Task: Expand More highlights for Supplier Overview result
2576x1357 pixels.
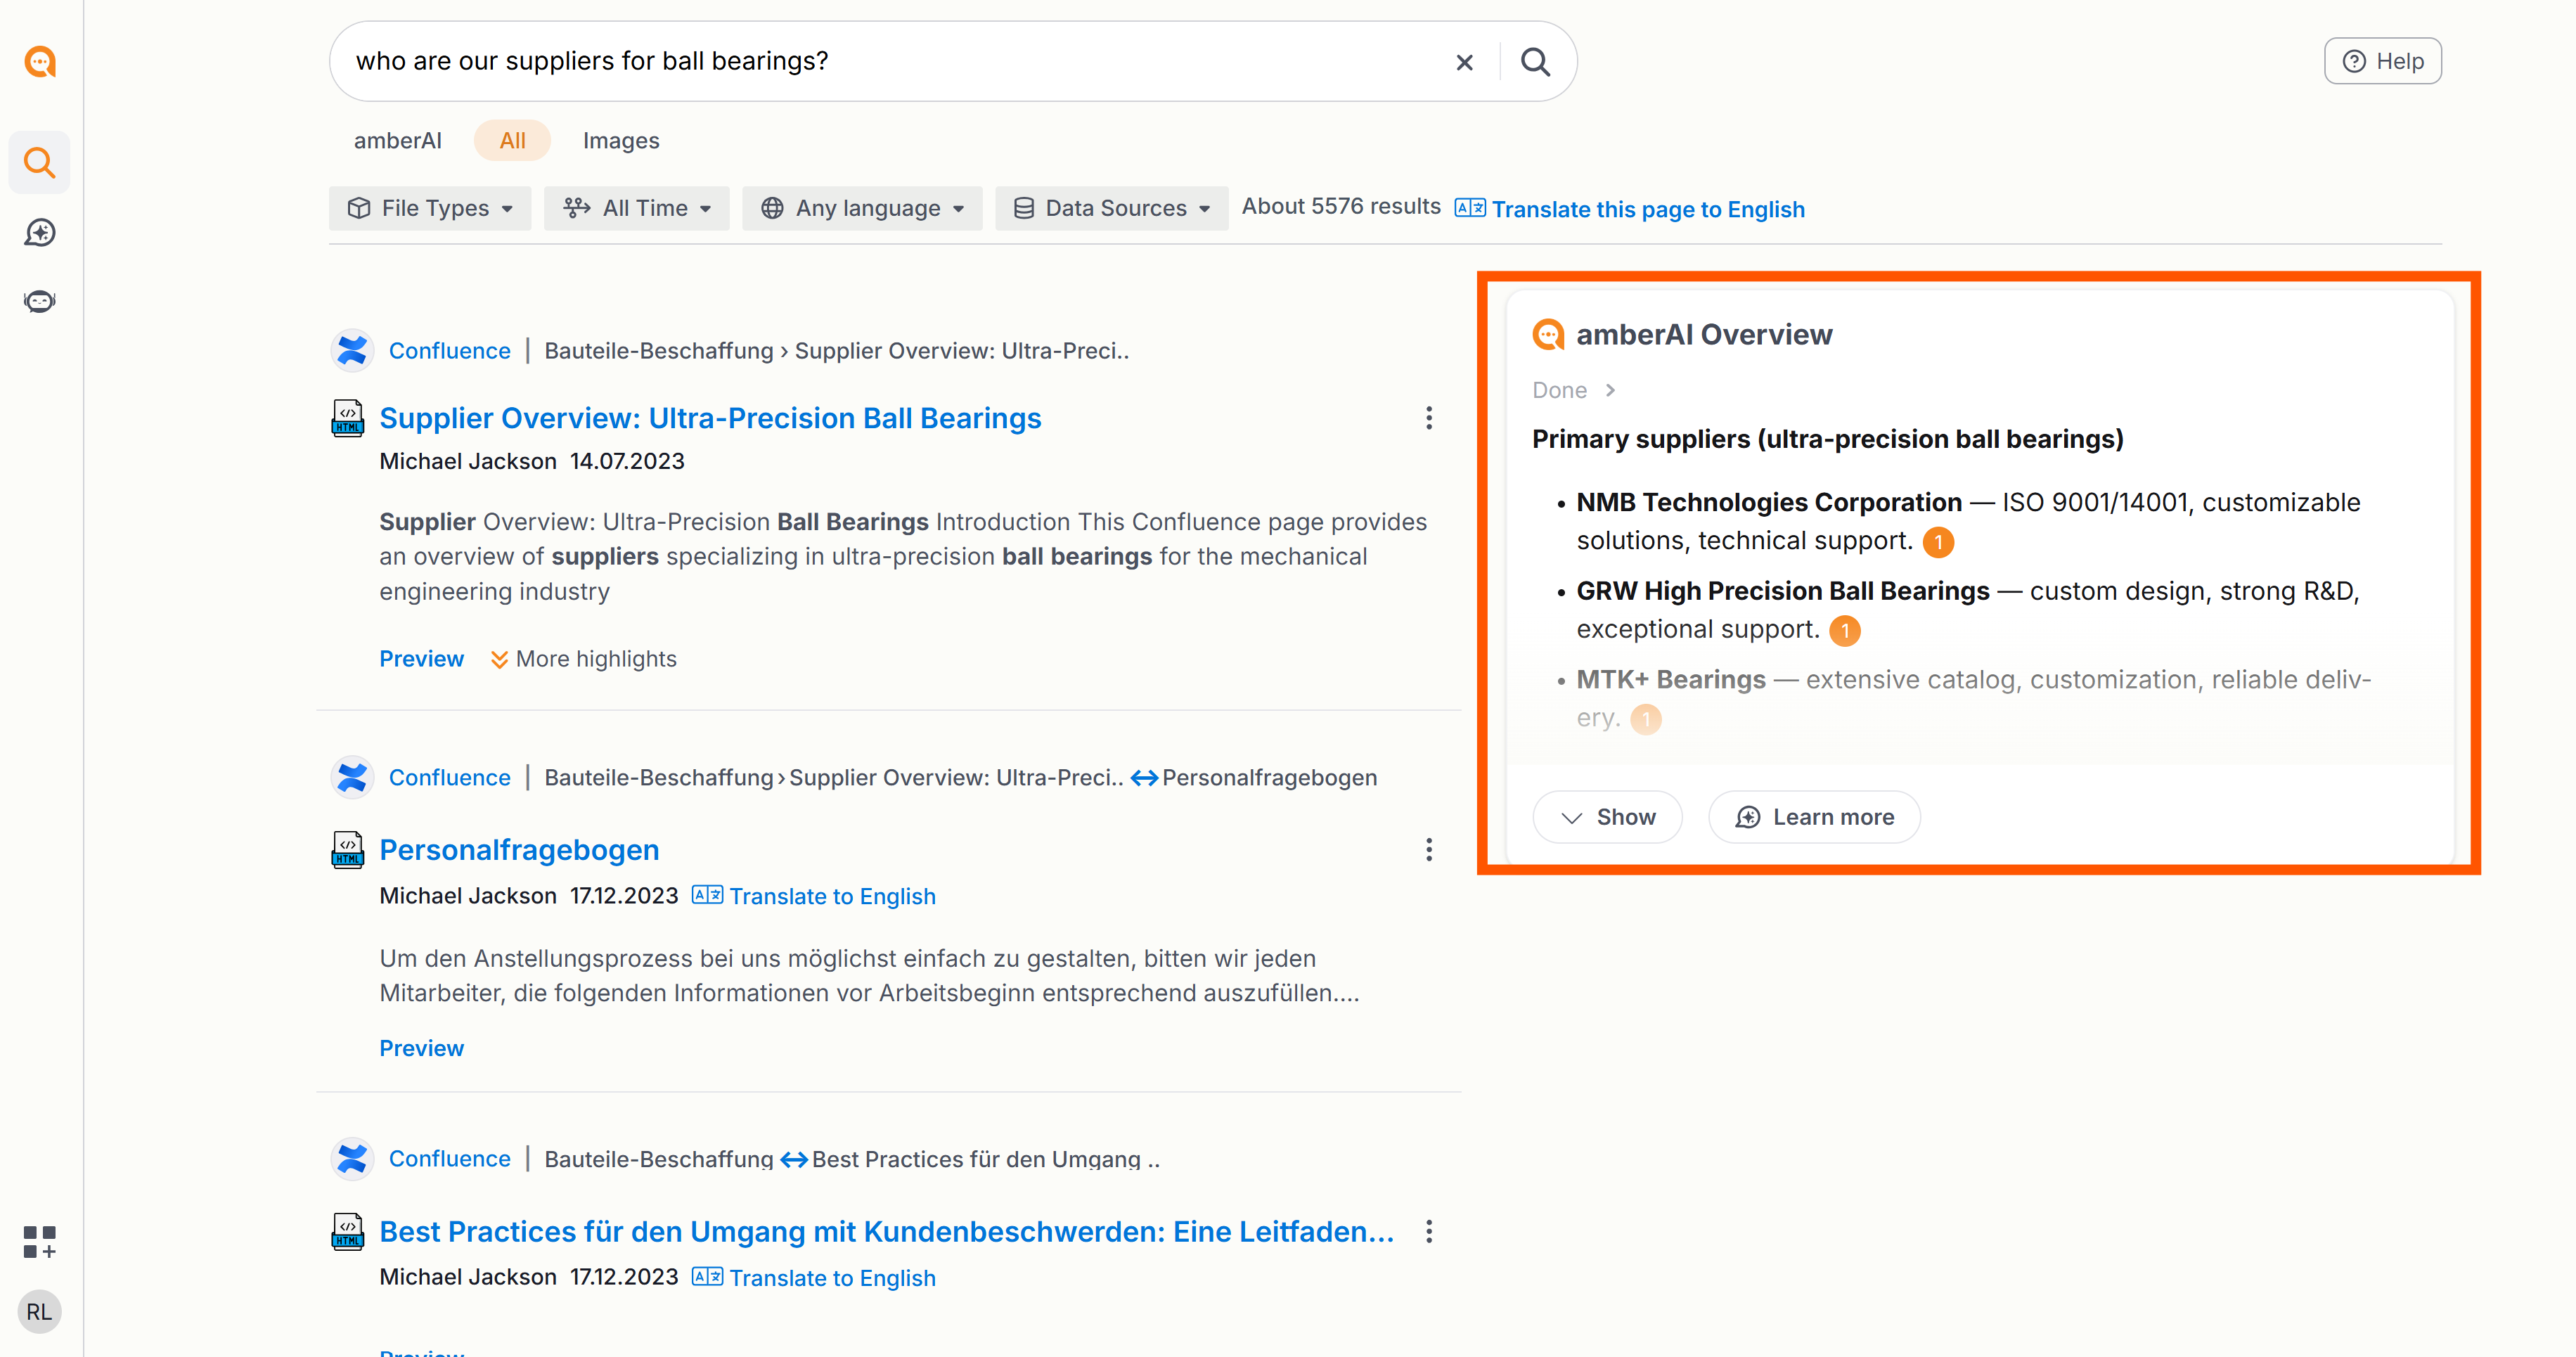Action: [x=583, y=659]
